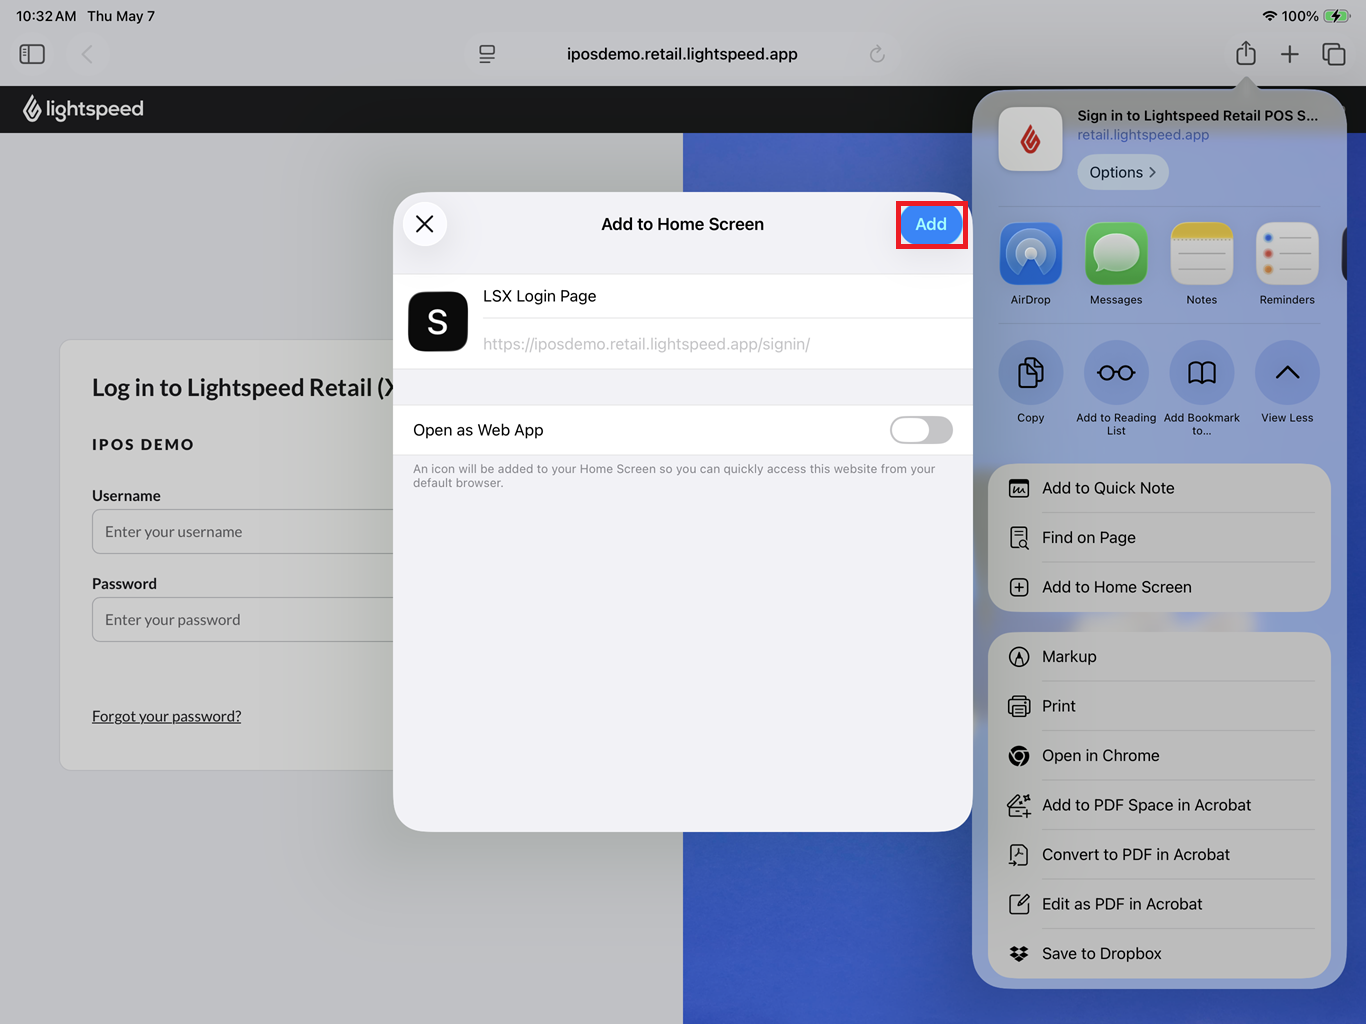This screenshot has height=1024, width=1366.
Task: Tap the signin URL text in dialog
Action: tap(647, 344)
